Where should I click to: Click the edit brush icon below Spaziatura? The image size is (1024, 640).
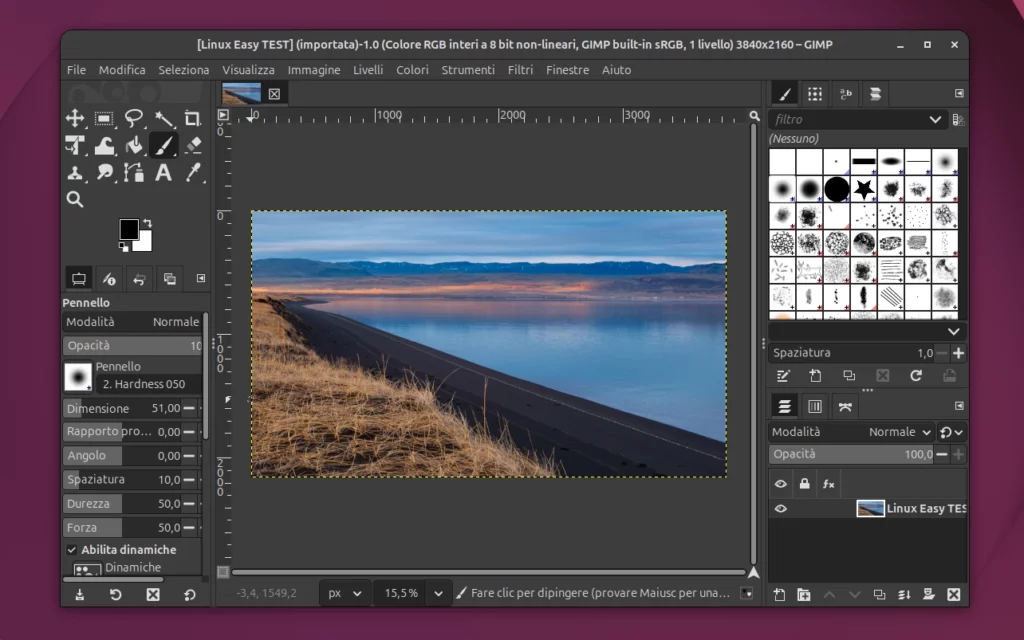783,376
